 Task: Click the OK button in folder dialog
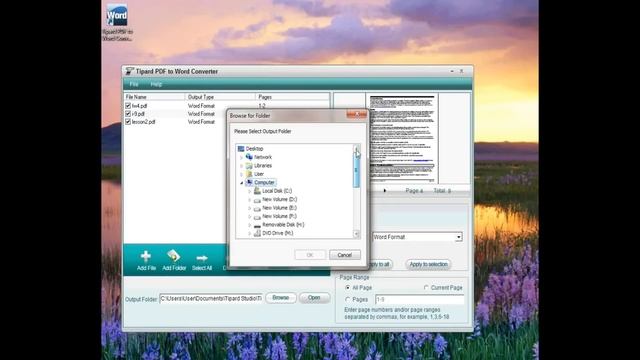coord(310,255)
